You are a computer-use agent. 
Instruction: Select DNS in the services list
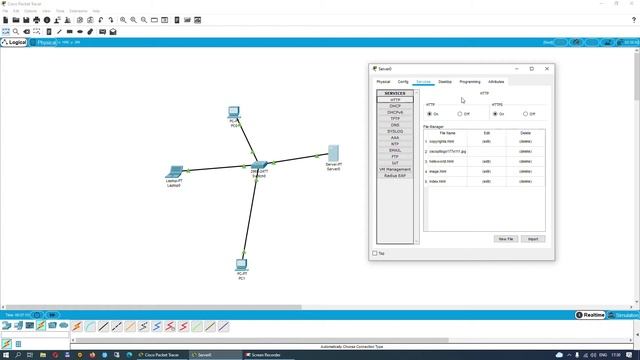[x=395, y=125]
